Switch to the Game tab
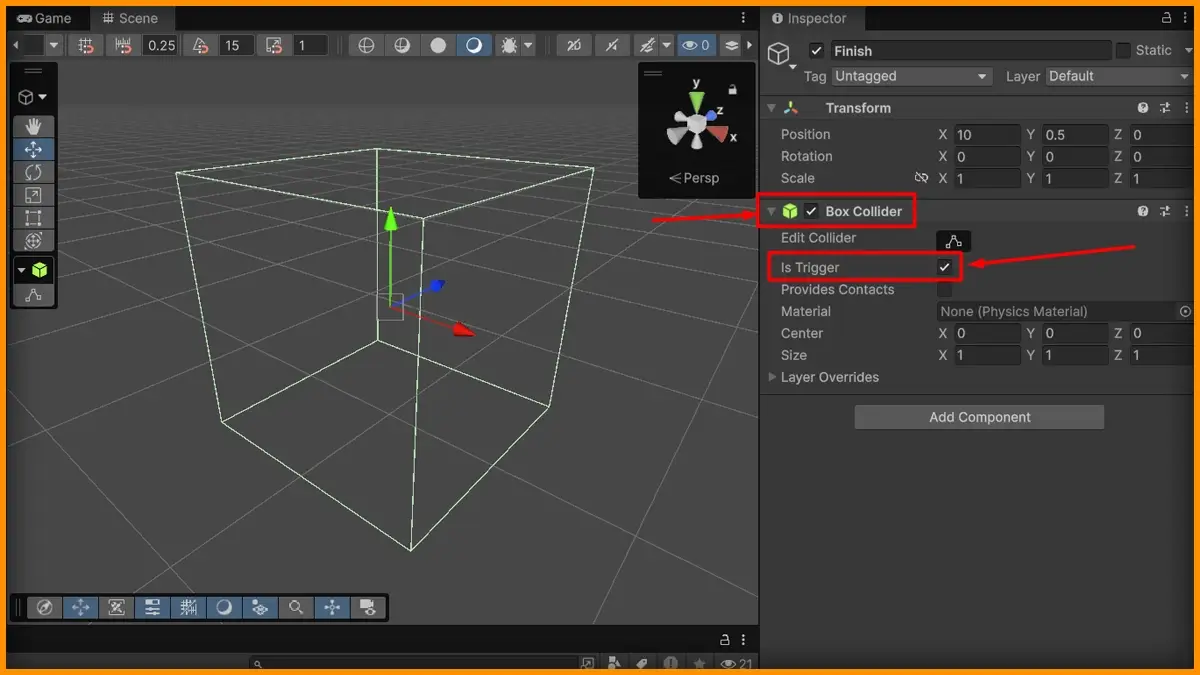 [x=43, y=18]
